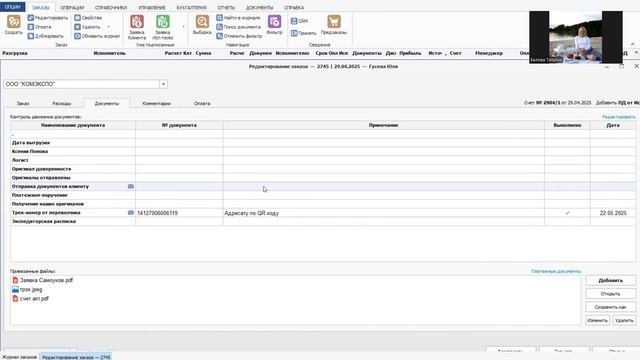Select file трек.jpeg
640x360 pixels.
[x=27, y=289]
